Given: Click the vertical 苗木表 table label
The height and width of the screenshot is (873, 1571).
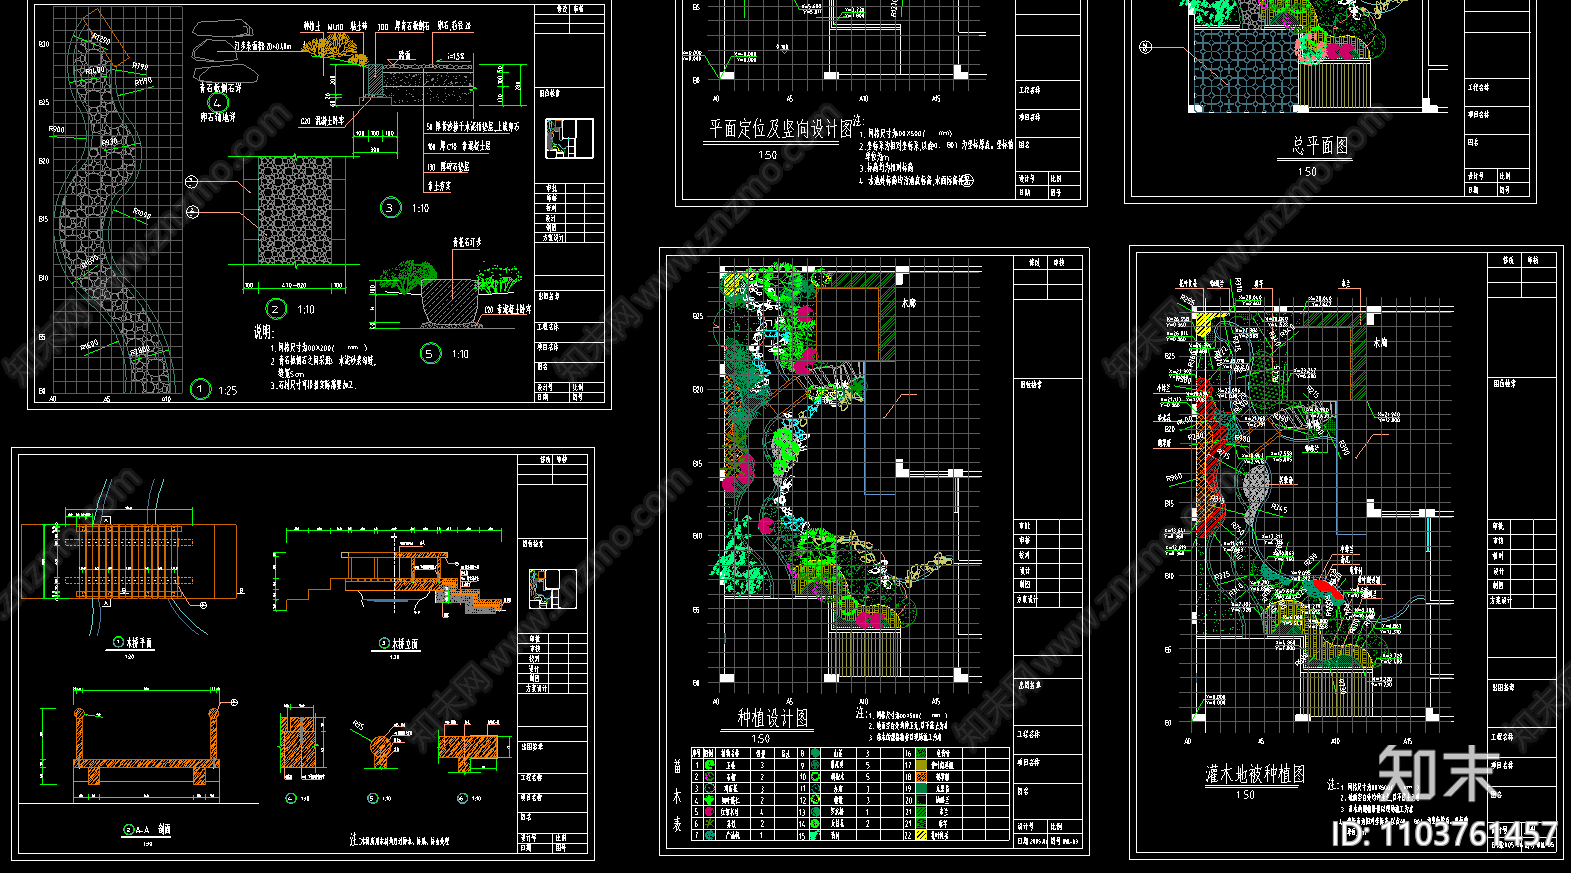Looking at the screenshot, I should [678, 795].
